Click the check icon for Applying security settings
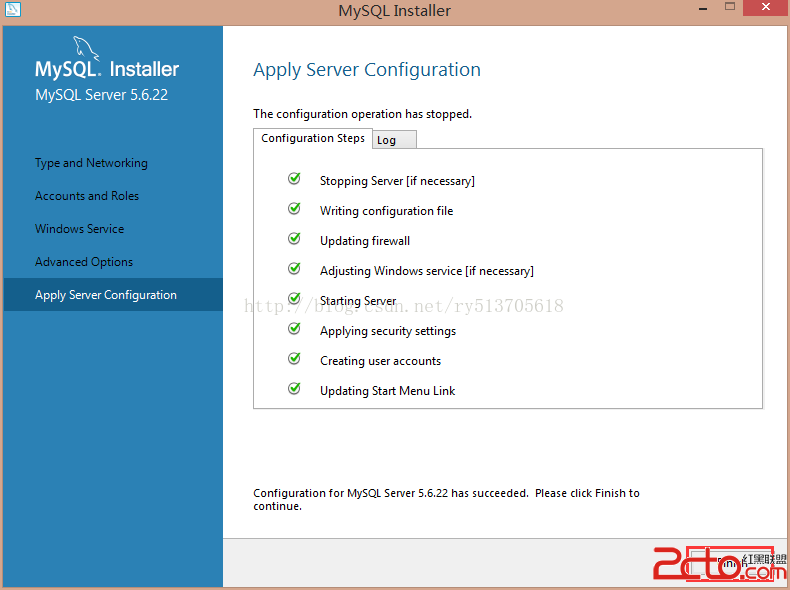This screenshot has width=790, height=590. 294,328
